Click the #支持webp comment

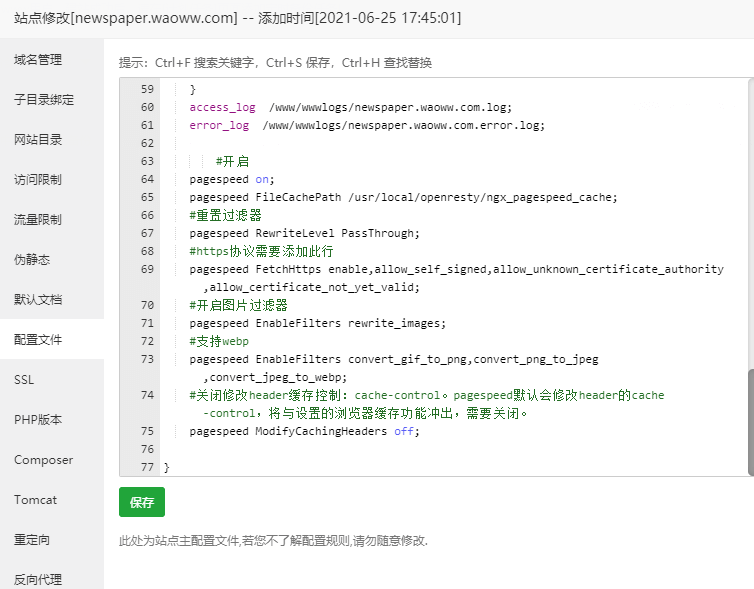(219, 341)
